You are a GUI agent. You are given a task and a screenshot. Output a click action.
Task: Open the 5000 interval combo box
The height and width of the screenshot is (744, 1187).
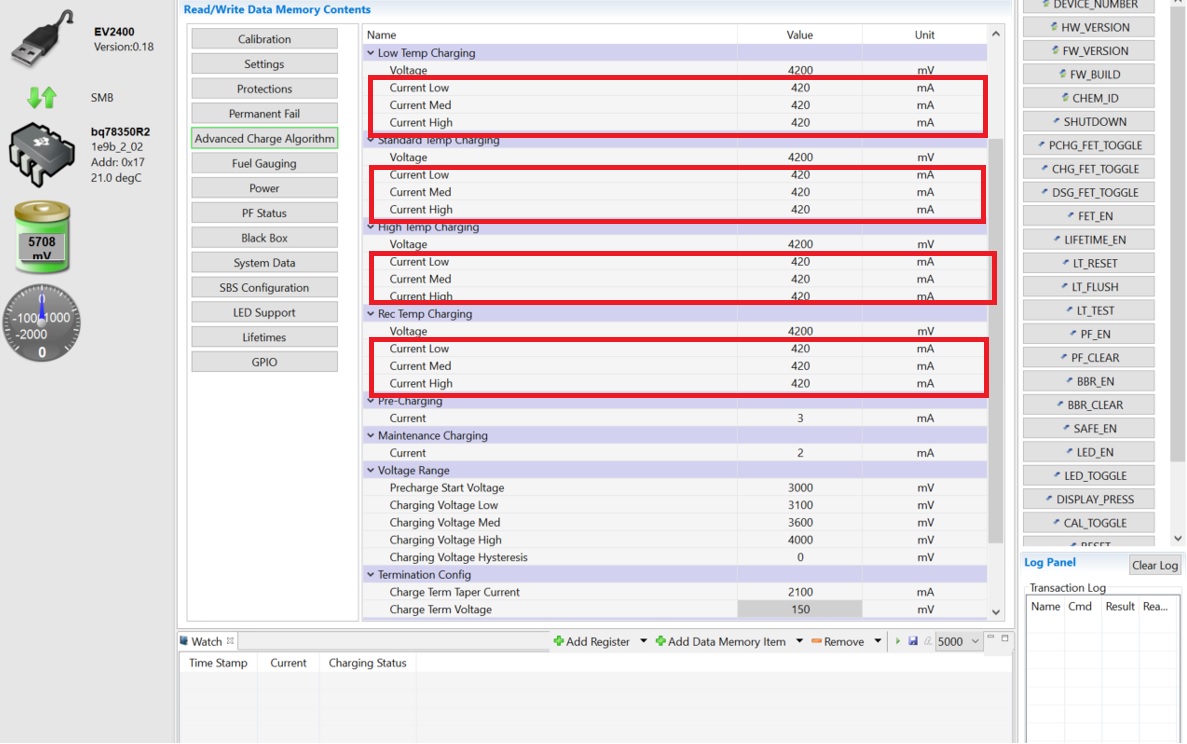pos(958,641)
